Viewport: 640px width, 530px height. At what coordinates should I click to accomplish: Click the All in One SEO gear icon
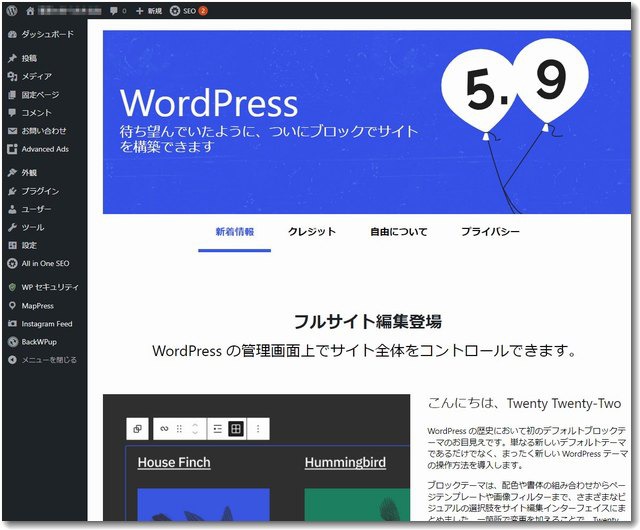pyautogui.click(x=12, y=263)
